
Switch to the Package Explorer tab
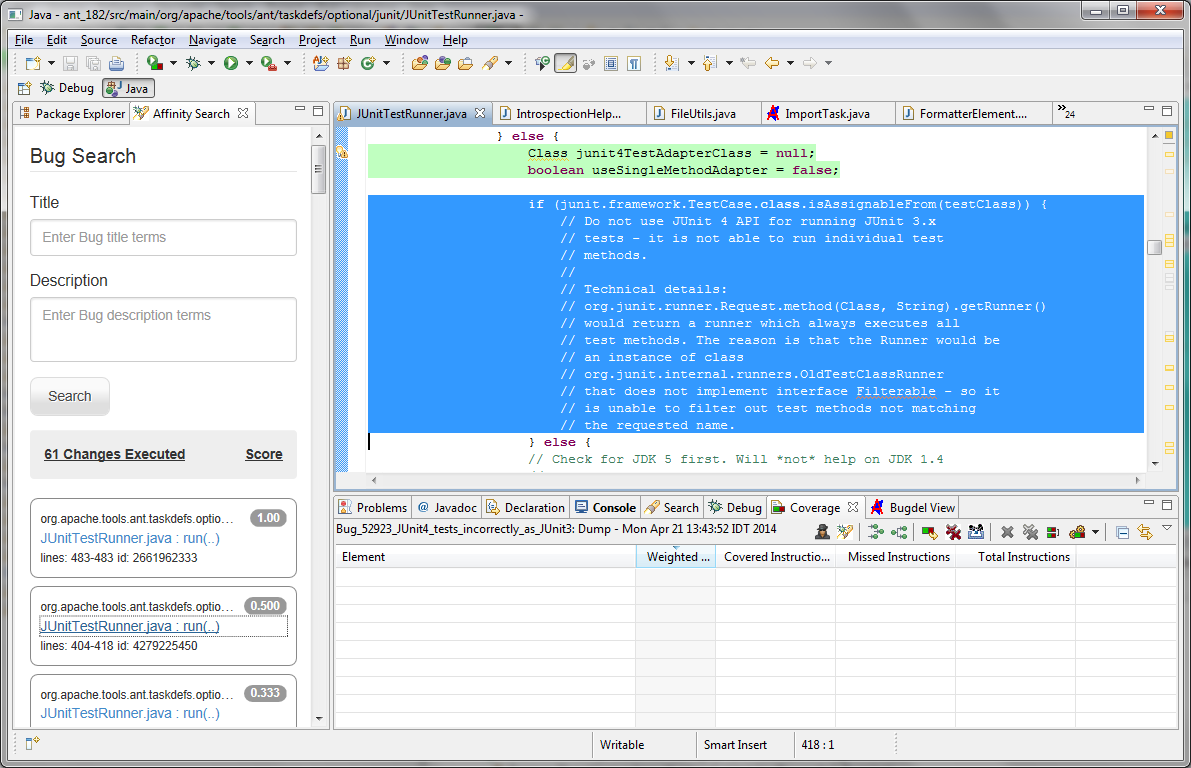point(71,113)
